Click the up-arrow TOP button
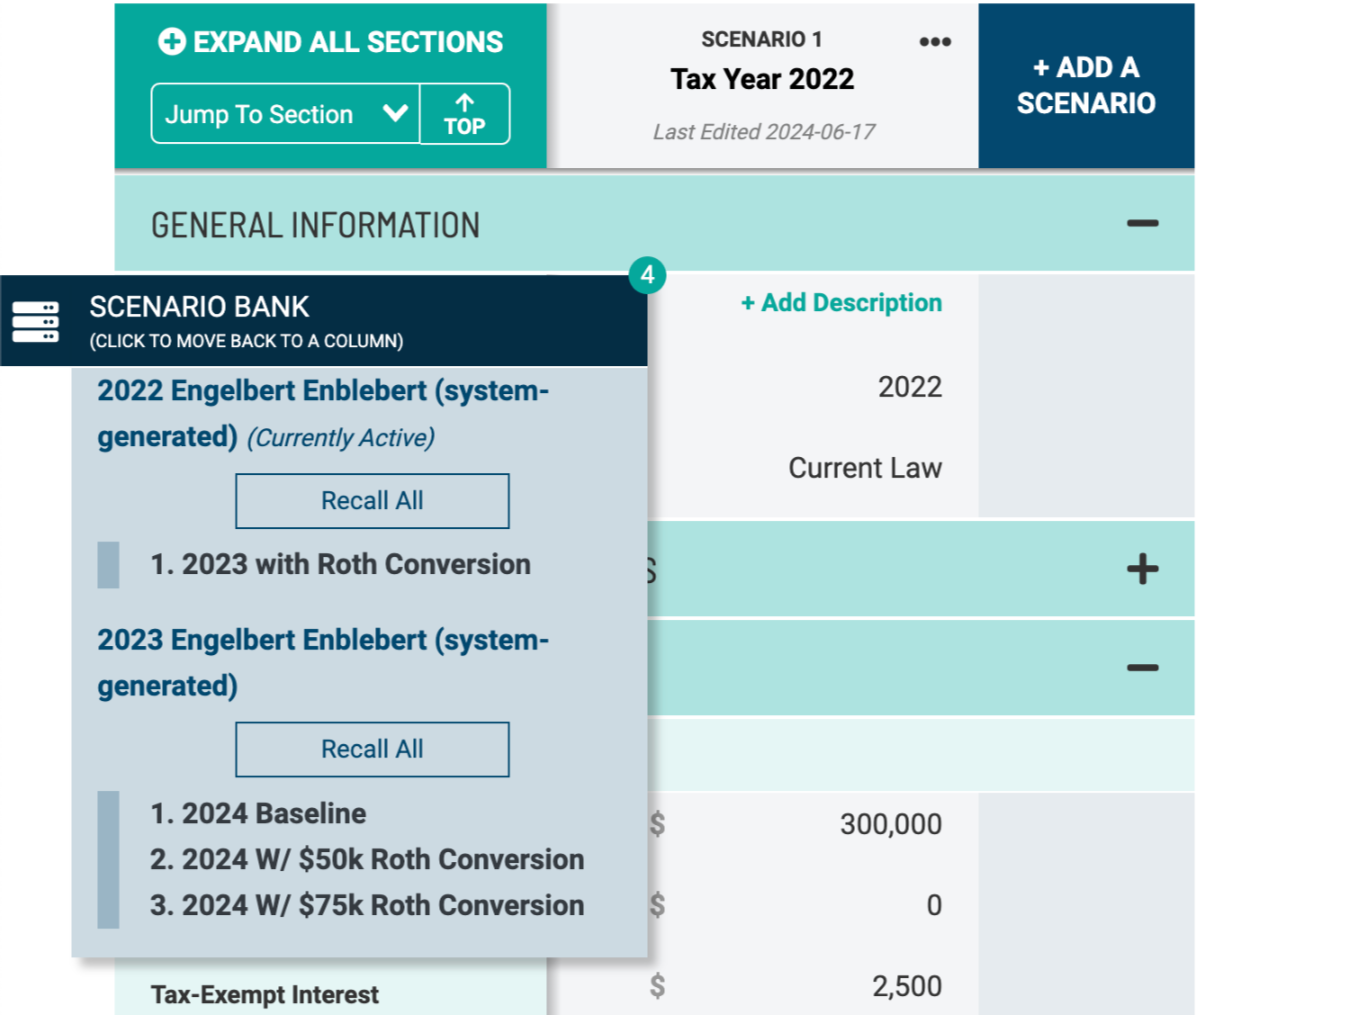1345x1015 pixels. [464, 114]
